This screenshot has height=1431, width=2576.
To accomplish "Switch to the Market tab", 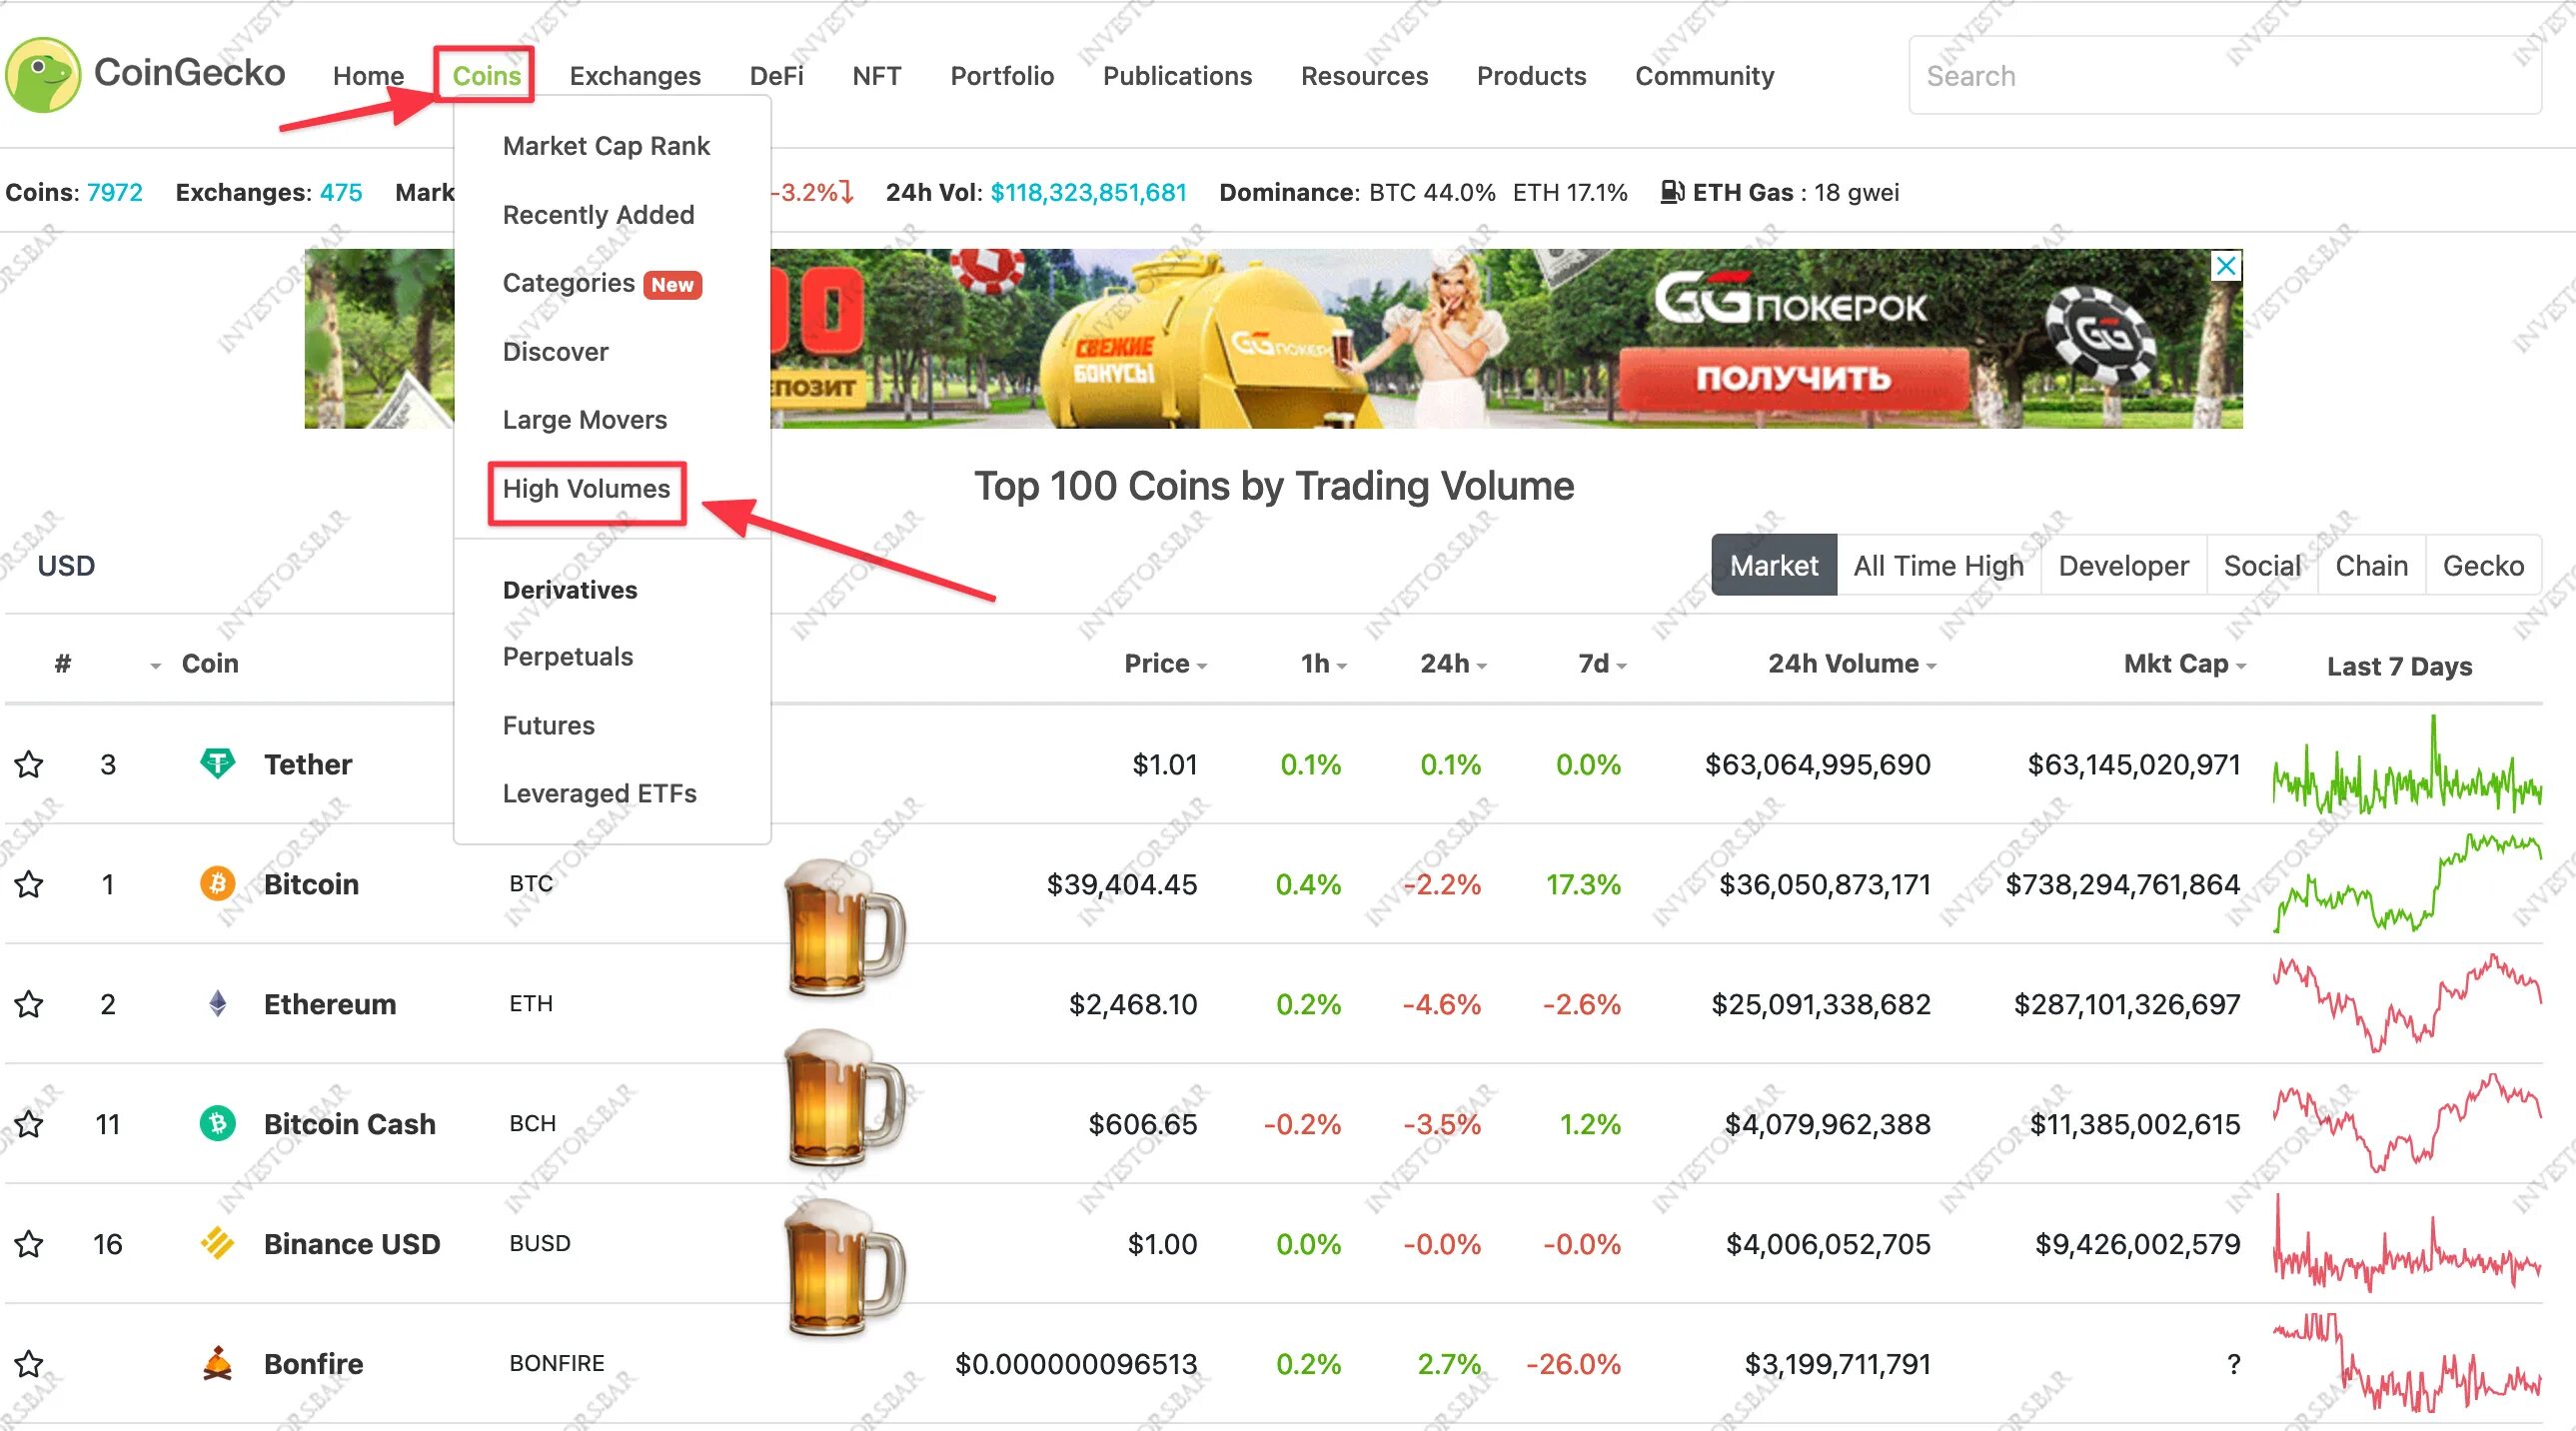I will click(1774, 565).
